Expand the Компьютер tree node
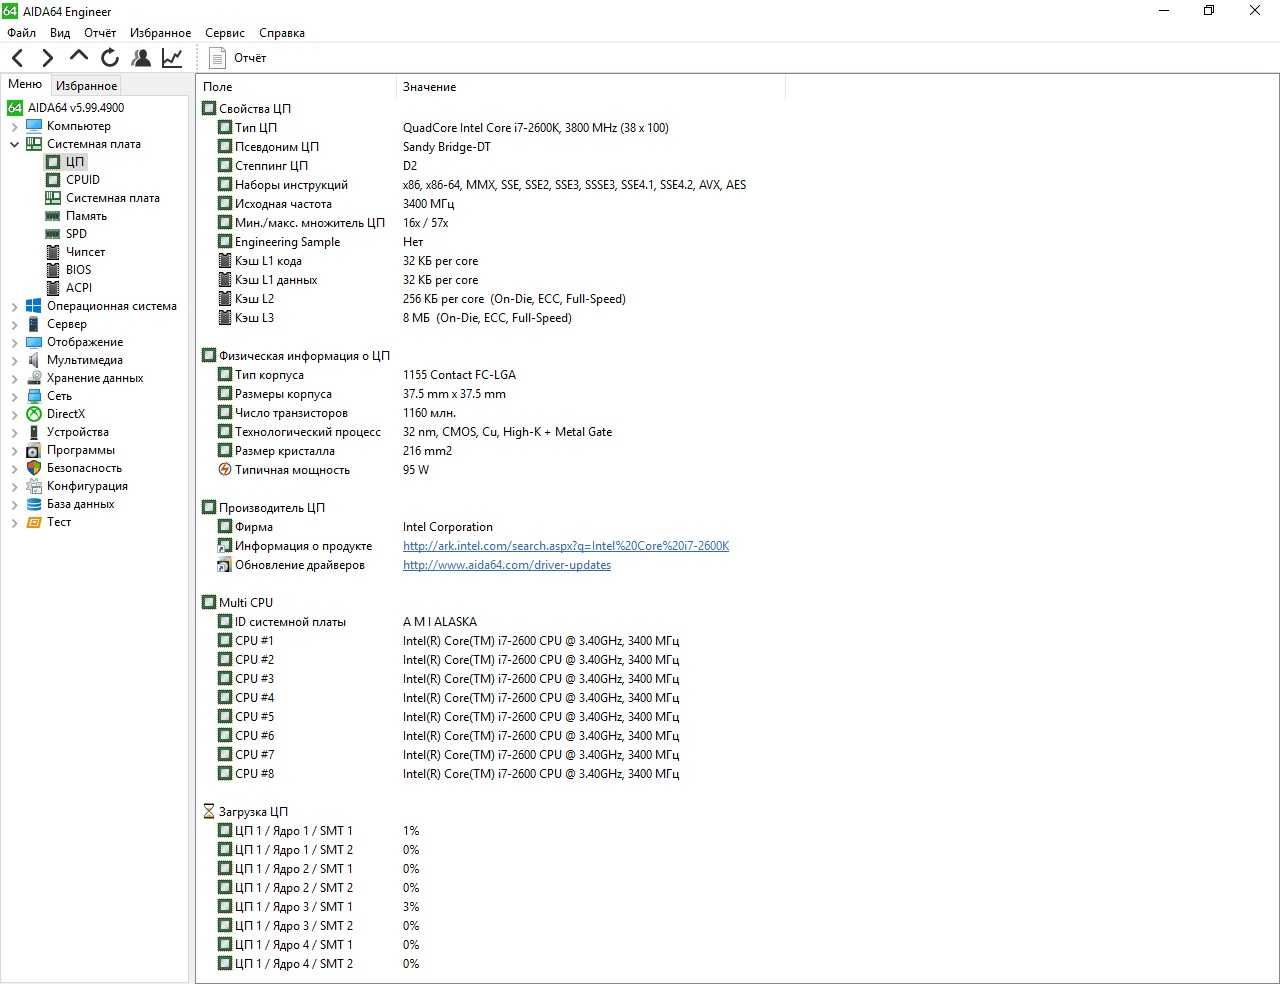This screenshot has height=984, width=1280. pos(14,126)
